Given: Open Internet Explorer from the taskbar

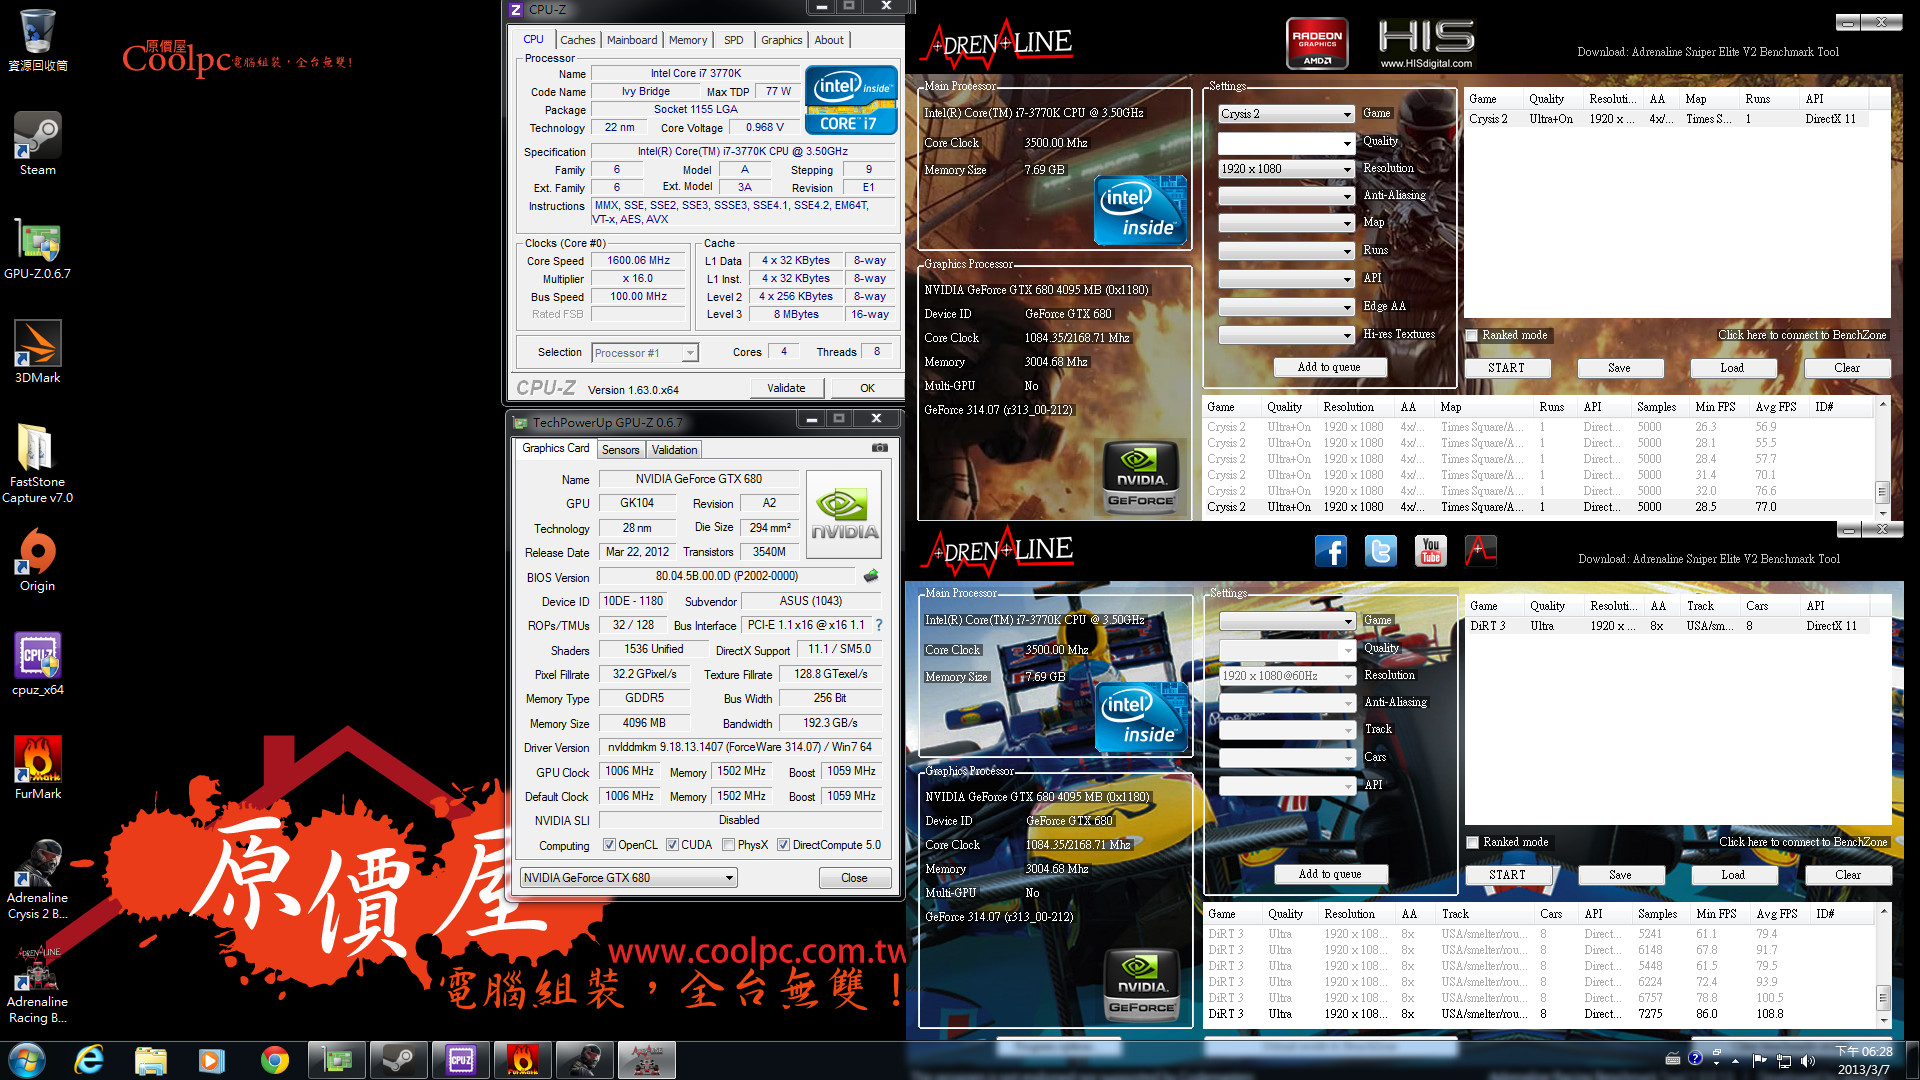Looking at the screenshot, I should tap(89, 1060).
